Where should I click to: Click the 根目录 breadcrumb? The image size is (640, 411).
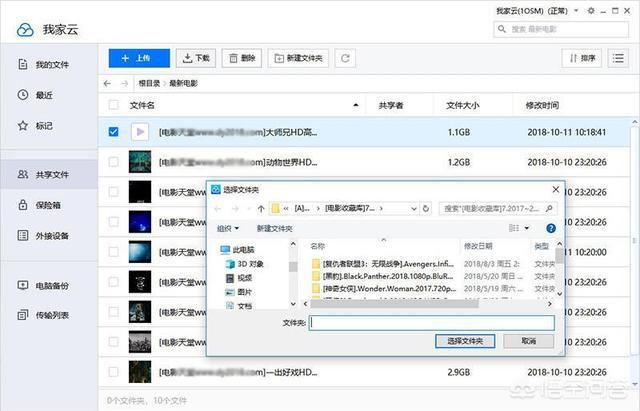pos(149,83)
